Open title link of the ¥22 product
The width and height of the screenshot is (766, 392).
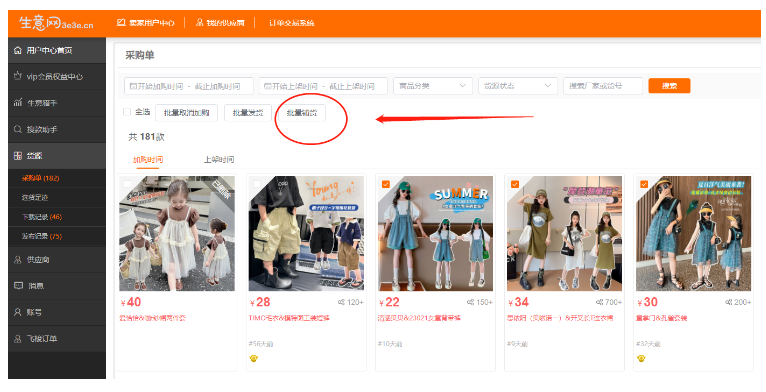(x=419, y=318)
